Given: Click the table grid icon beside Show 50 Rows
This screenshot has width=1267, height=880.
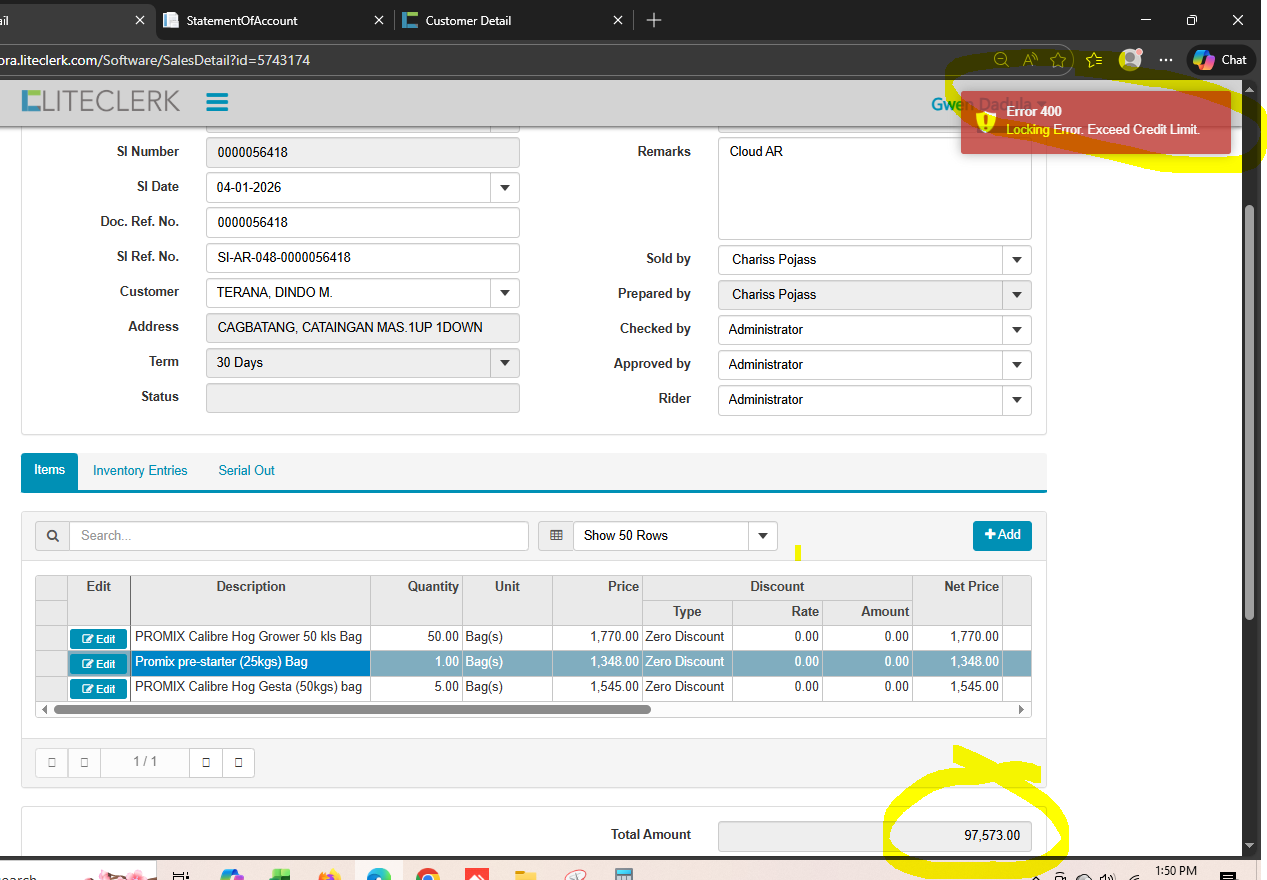Looking at the screenshot, I should [556, 536].
